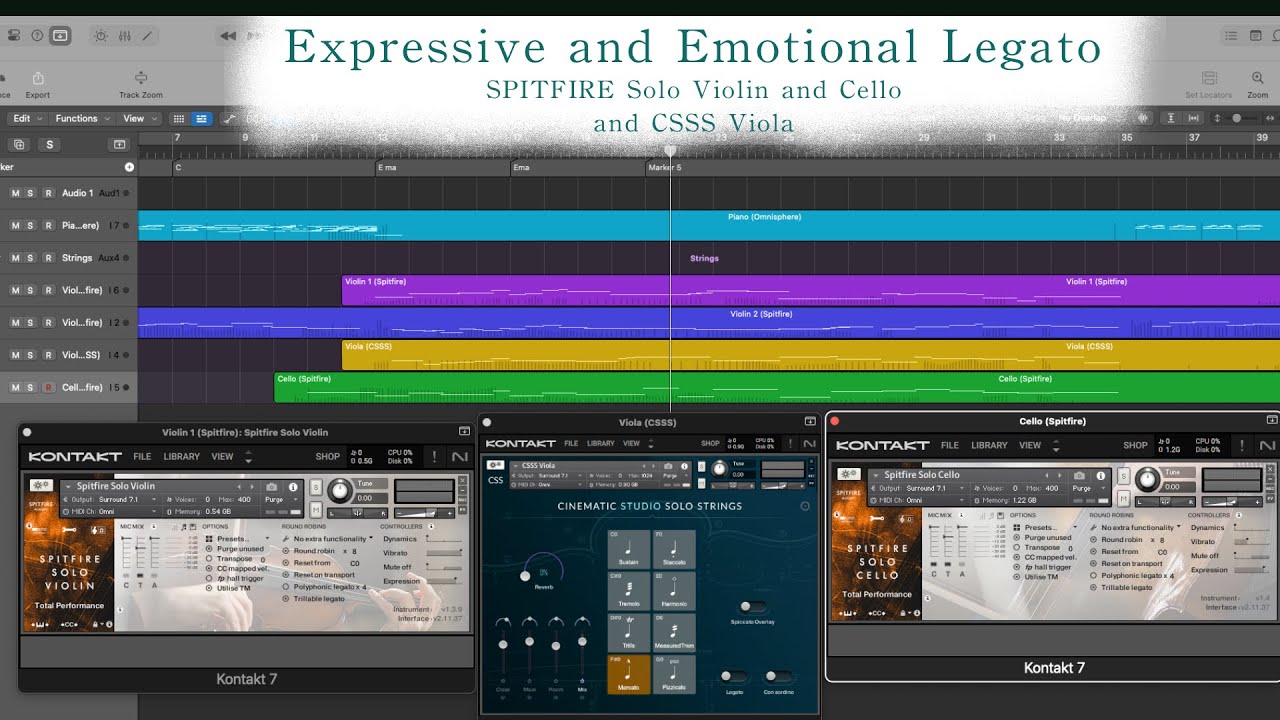Open the Editors pencil icon
This screenshot has width=1280, height=720.
148,35
